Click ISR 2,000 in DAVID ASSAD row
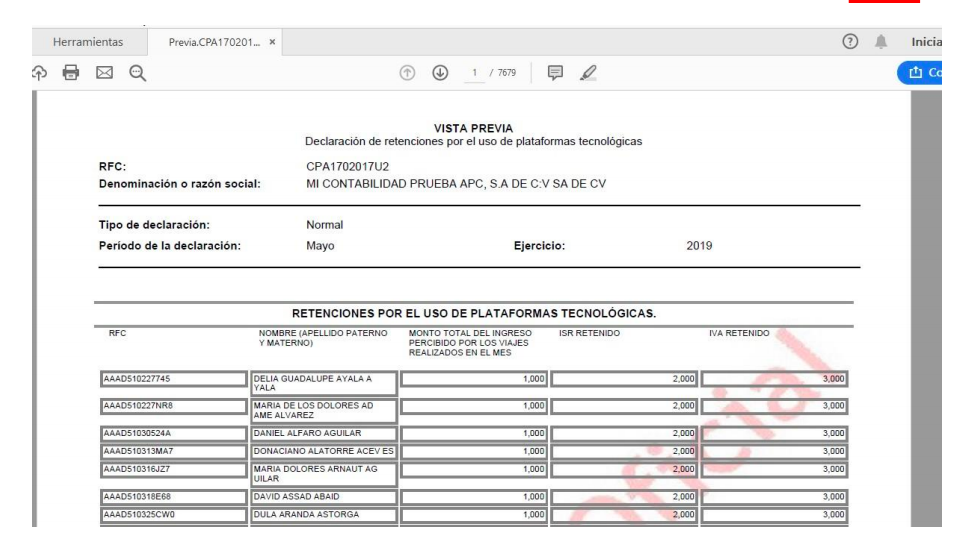This screenshot has width=972, height=551. pyautogui.click(x=624, y=496)
